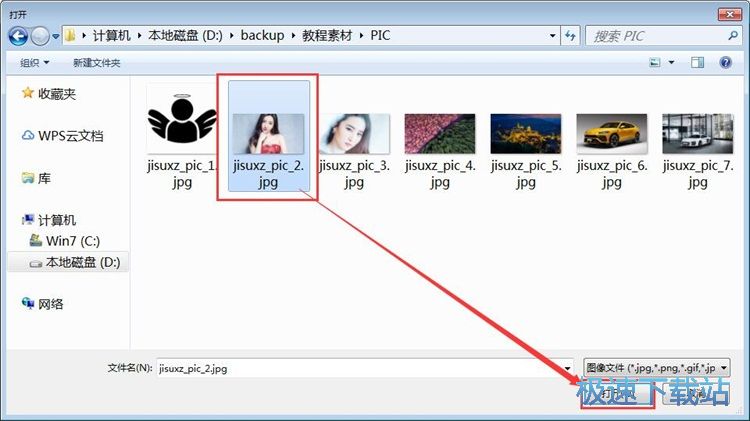The image size is (750, 421).
Task: Select the jisuxz_pic_3.jpg thumbnail
Action: (354, 133)
